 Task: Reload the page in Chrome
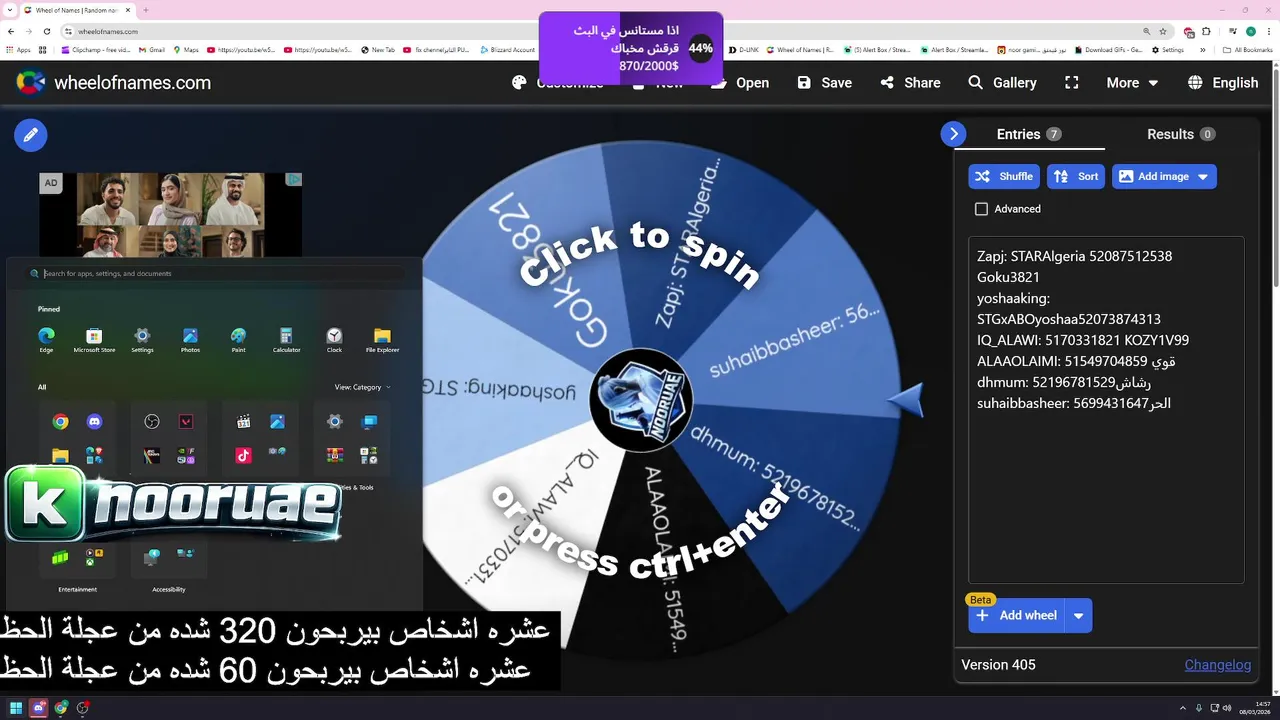tap(47, 32)
